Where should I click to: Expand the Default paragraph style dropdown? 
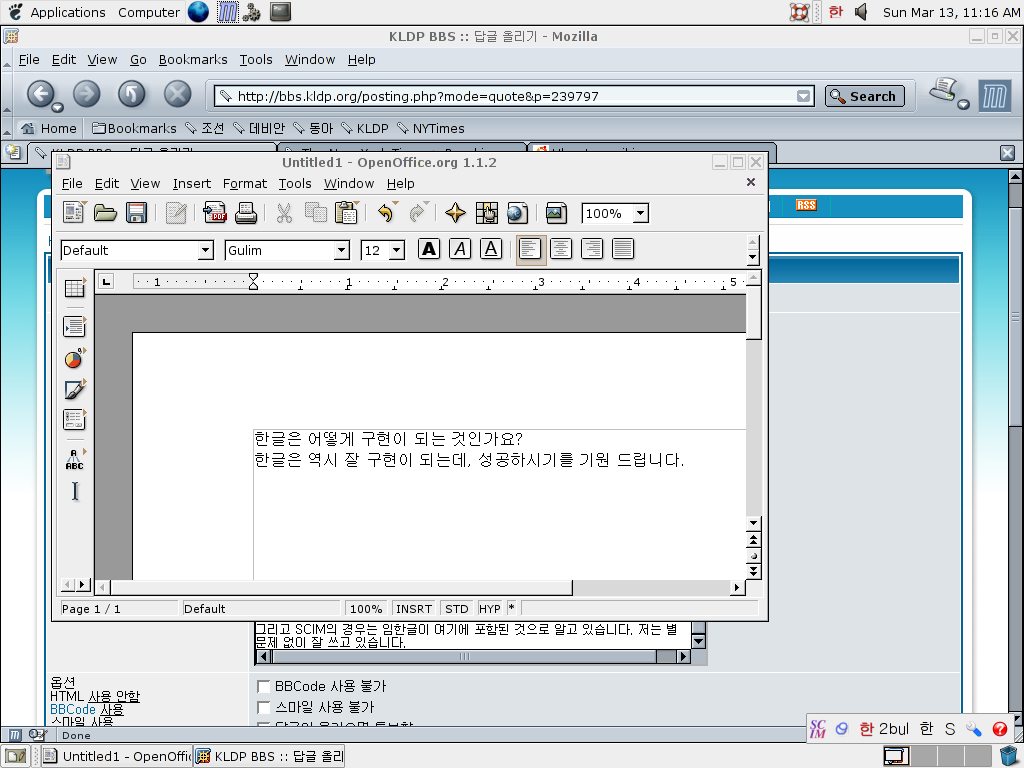coord(205,250)
